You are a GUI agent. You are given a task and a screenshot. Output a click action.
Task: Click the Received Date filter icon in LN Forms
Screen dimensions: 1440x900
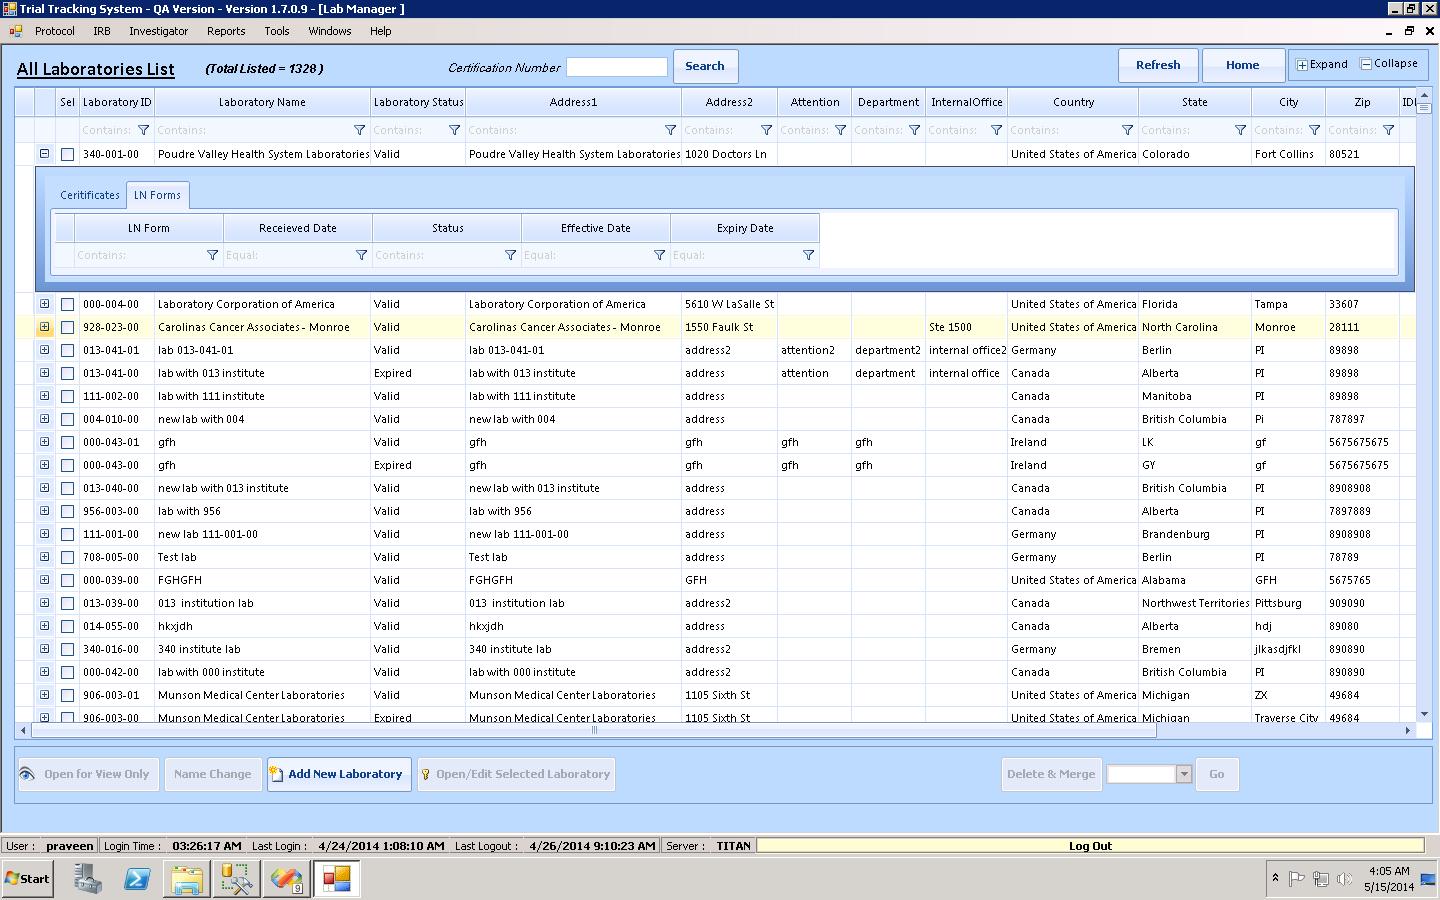(361, 255)
